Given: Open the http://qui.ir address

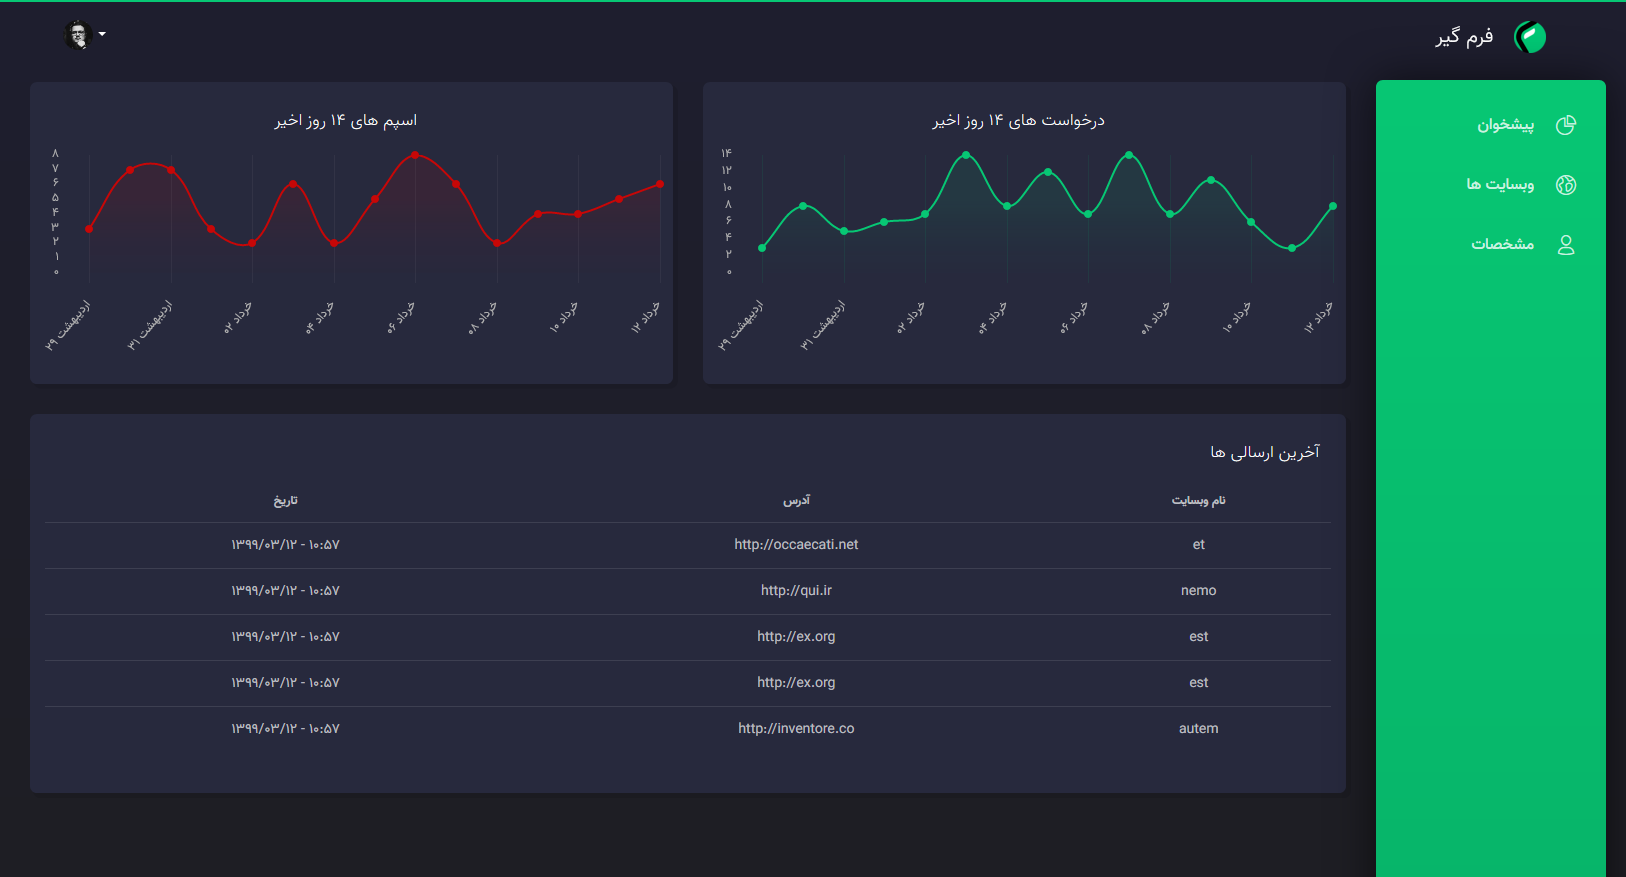Looking at the screenshot, I should 796,591.
